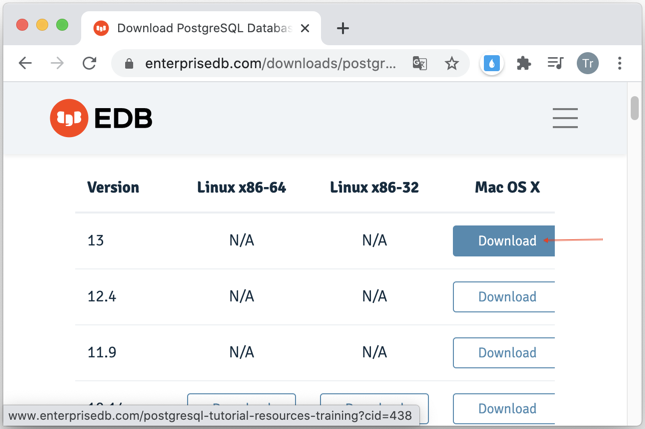Open media controls playlist icon
The image size is (645, 429).
(x=555, y=63)
